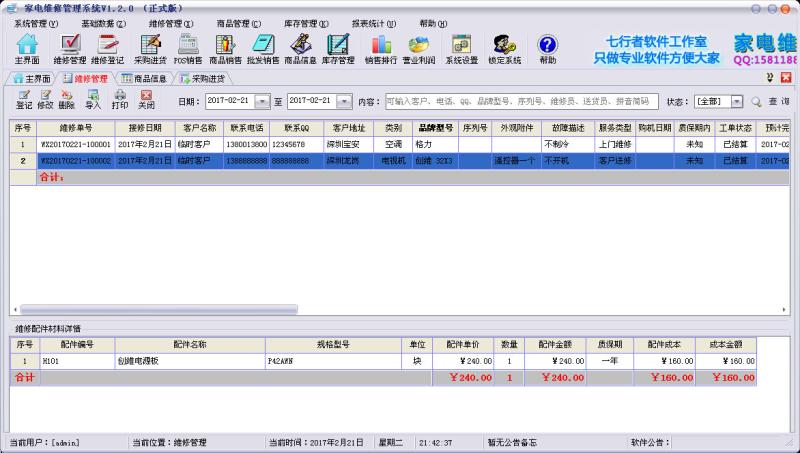Click the red 关闭 close icon in the sub-toolbar
The width and height of the screenshot is (800, 453).
point(146,99)
